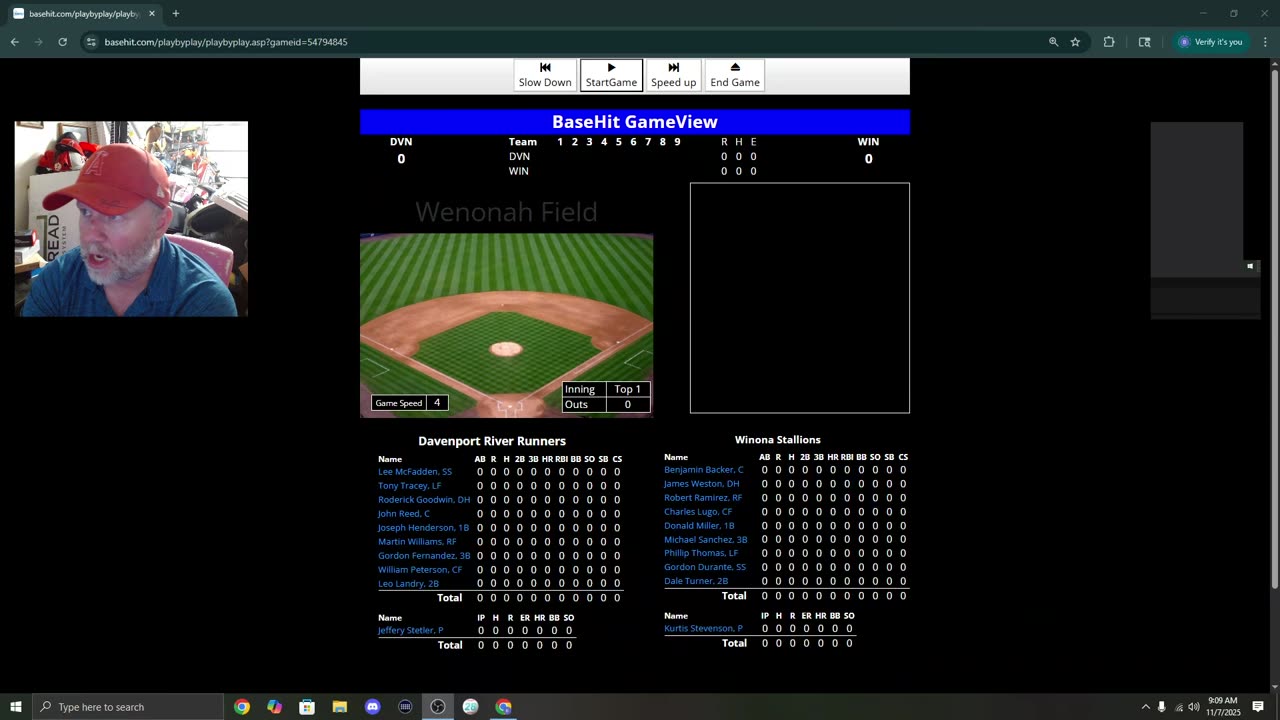Click the microphone tray icon
The width and height of the screenshot is (1280, 720).
tap(1162, 707)
